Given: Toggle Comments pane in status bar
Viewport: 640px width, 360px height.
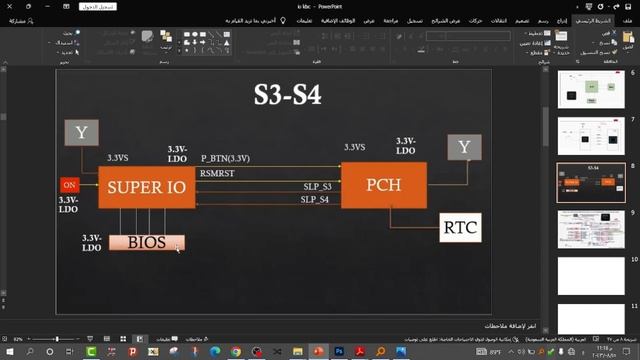Looking at the screenshot, I should (x=167, y=339).
